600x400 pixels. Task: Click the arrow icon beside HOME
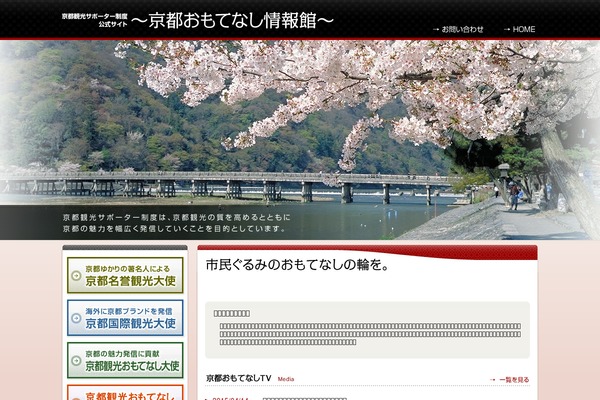click(507, 29)
